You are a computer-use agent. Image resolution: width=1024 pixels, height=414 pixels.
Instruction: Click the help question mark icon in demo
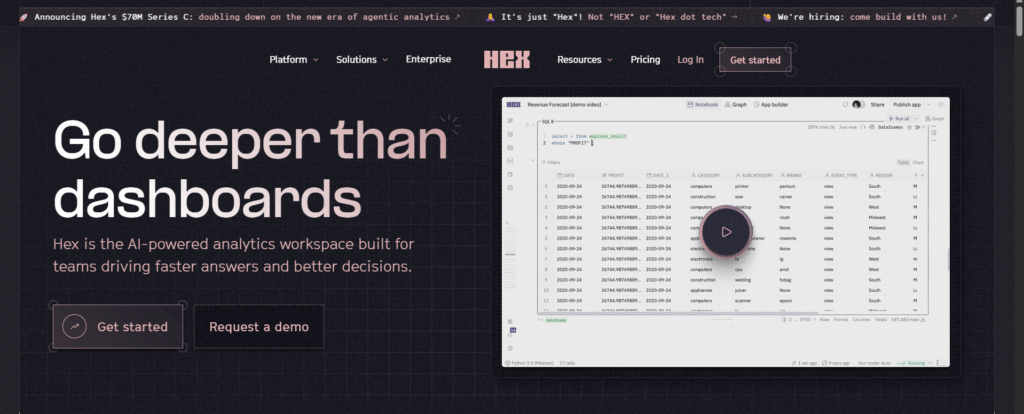[510, 348]
